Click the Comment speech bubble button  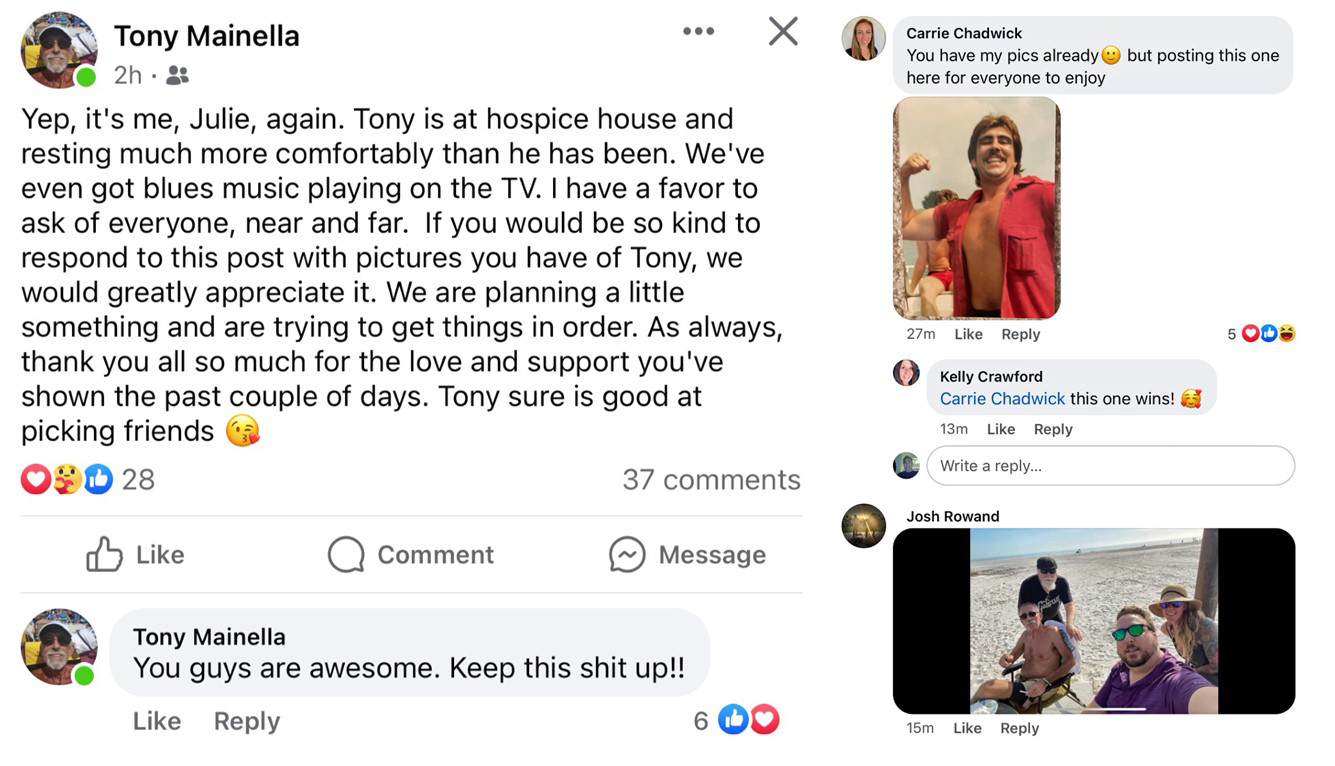click(x=411, y=554)
